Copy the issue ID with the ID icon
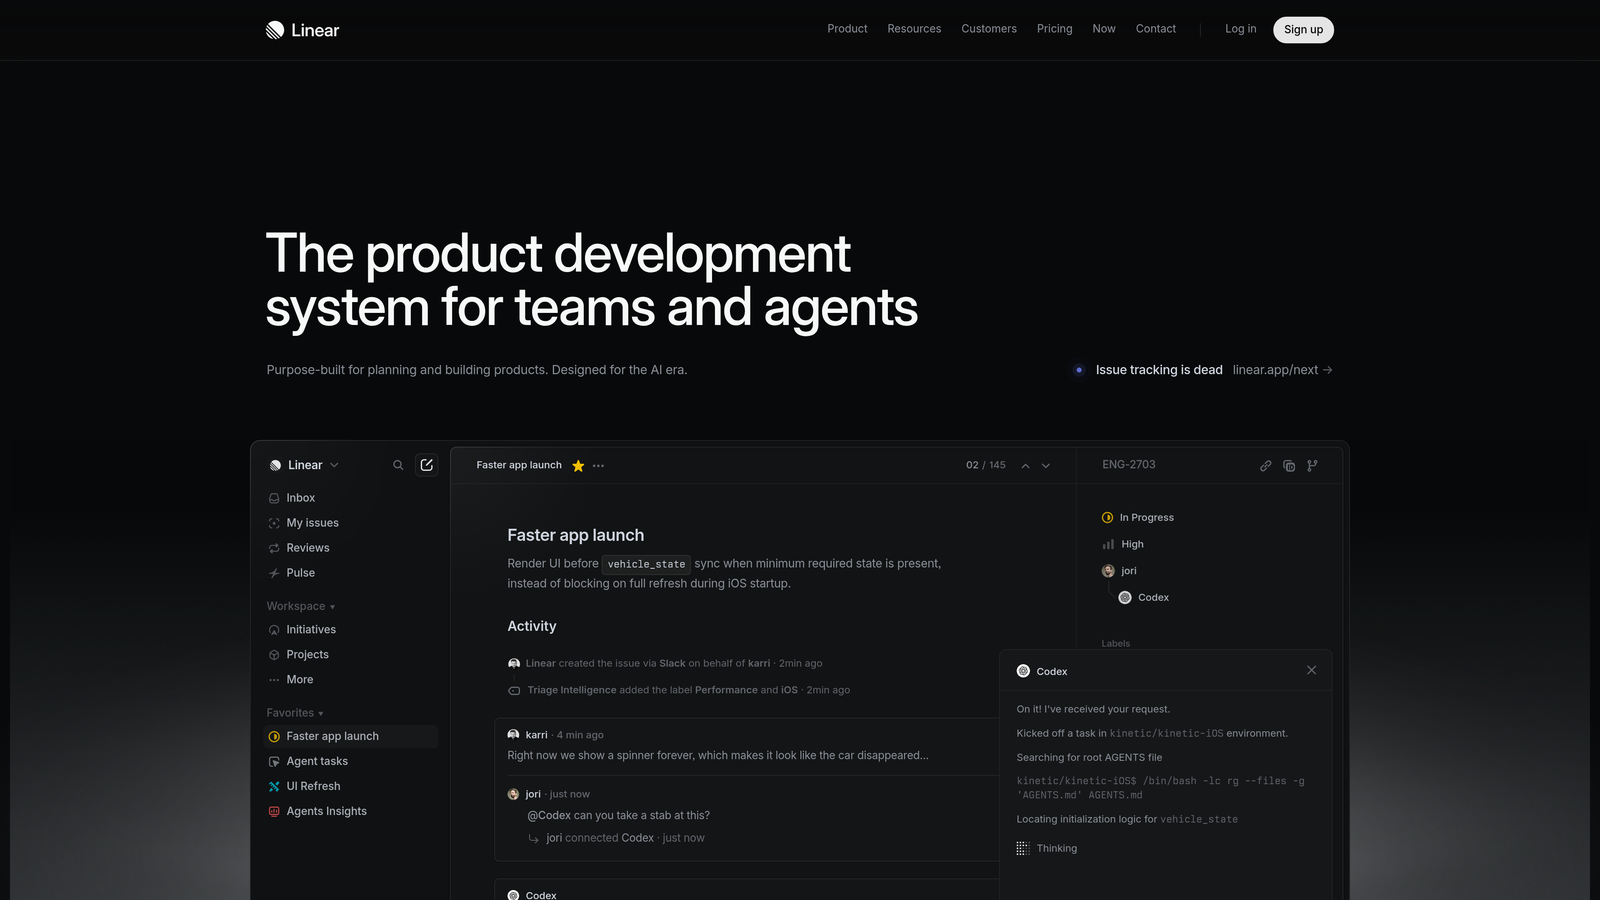Screen dimensions: 1600x900 coord(1289,466)
